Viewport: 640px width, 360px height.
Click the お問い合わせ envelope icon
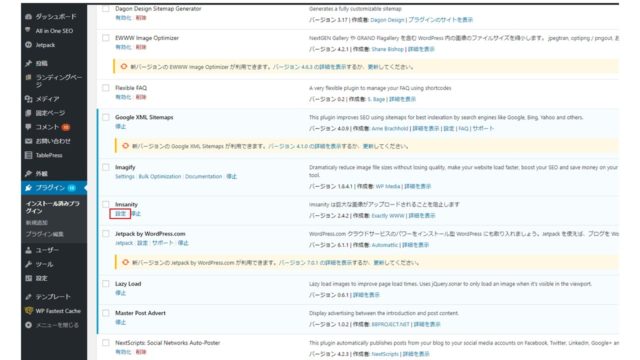(28, 141)
